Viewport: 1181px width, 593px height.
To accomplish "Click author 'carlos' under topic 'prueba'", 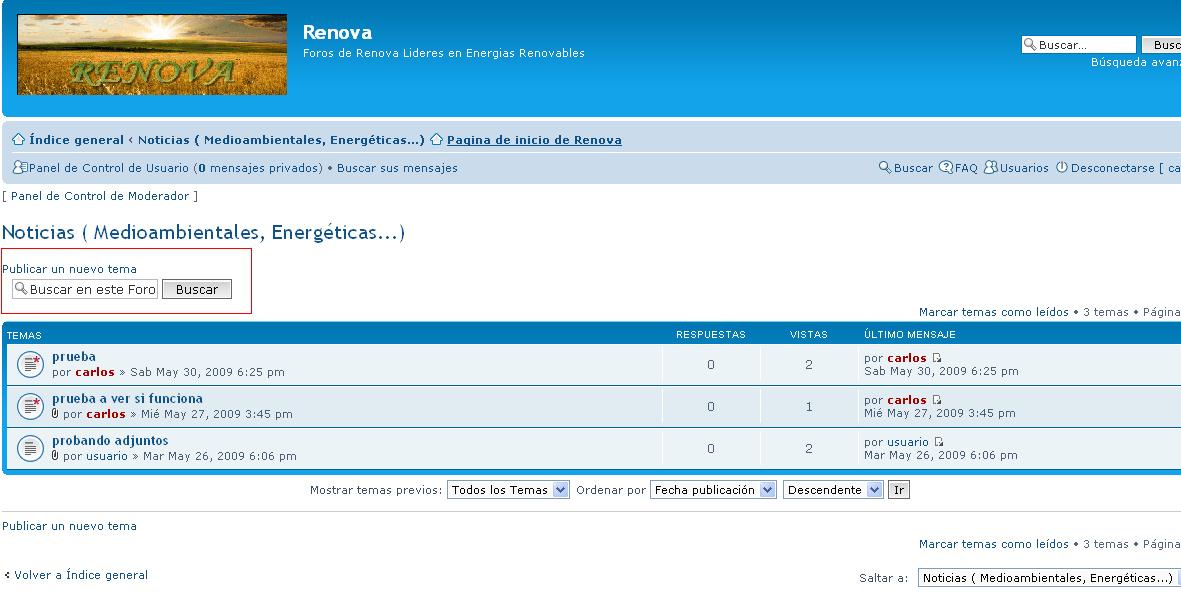I will [x=95, y=372].
